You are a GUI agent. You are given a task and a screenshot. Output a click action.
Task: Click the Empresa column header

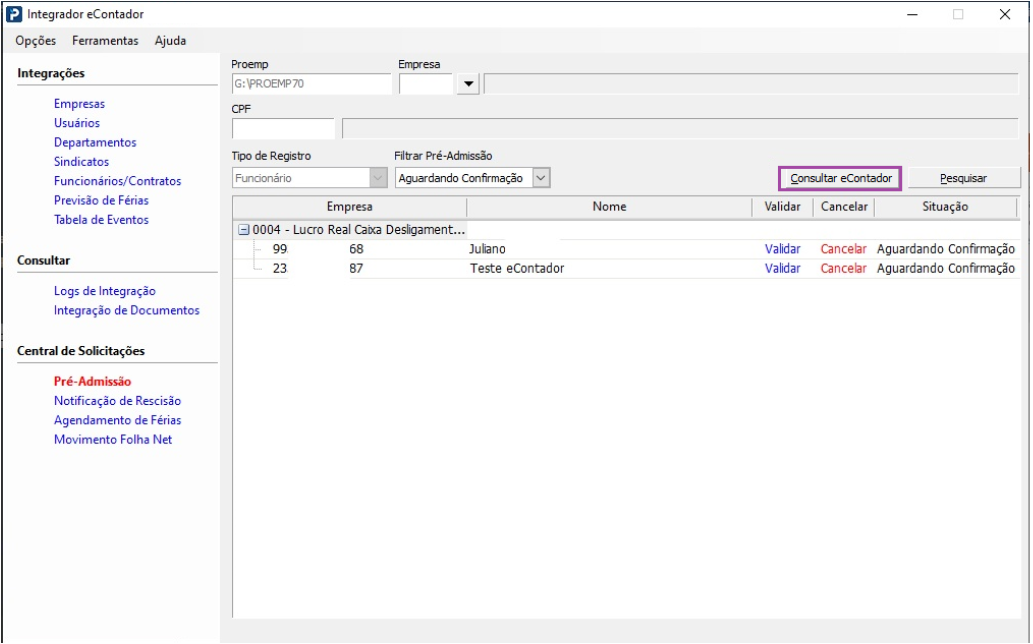[350, 207]
